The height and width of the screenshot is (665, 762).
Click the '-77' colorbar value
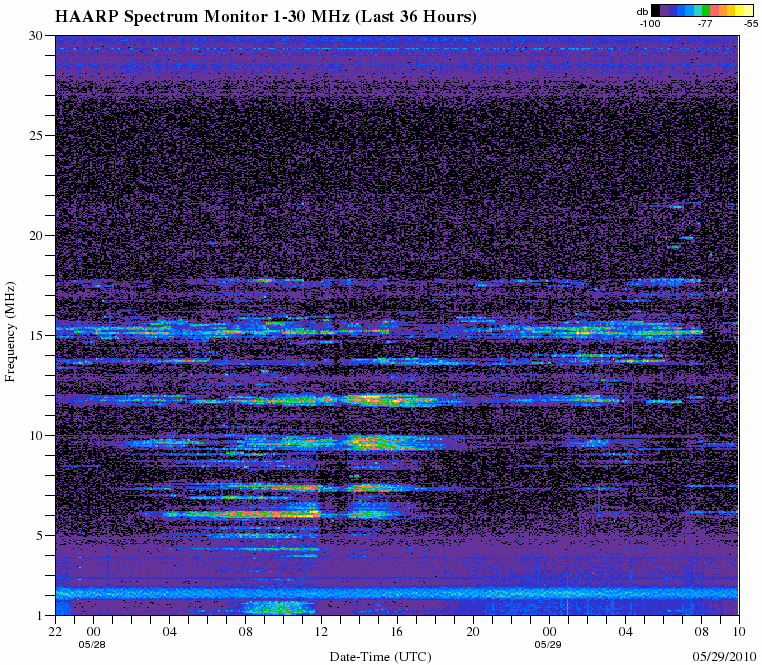pyautogui.click(x=705, y=23)
